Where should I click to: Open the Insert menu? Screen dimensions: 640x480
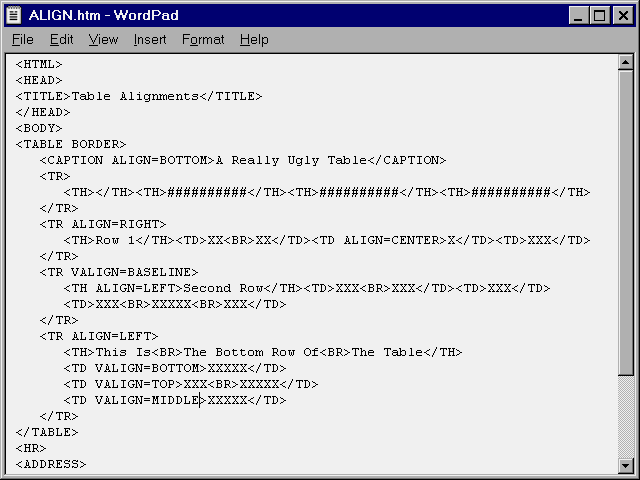pos(150,40)
